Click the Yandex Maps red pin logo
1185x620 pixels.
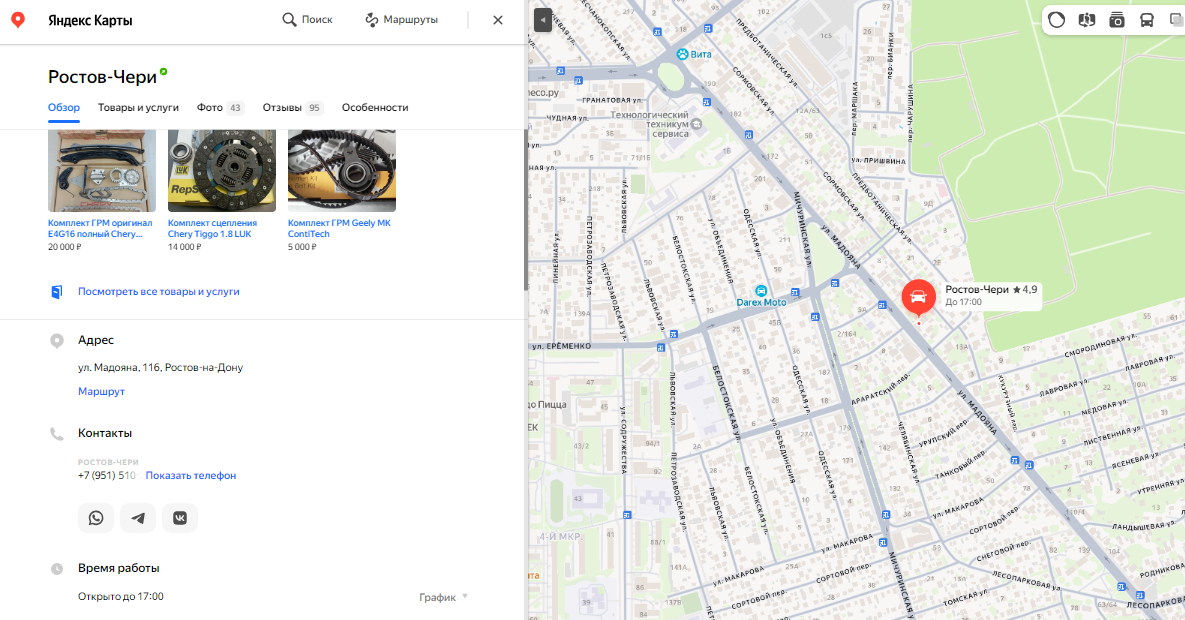pos(18,20)
